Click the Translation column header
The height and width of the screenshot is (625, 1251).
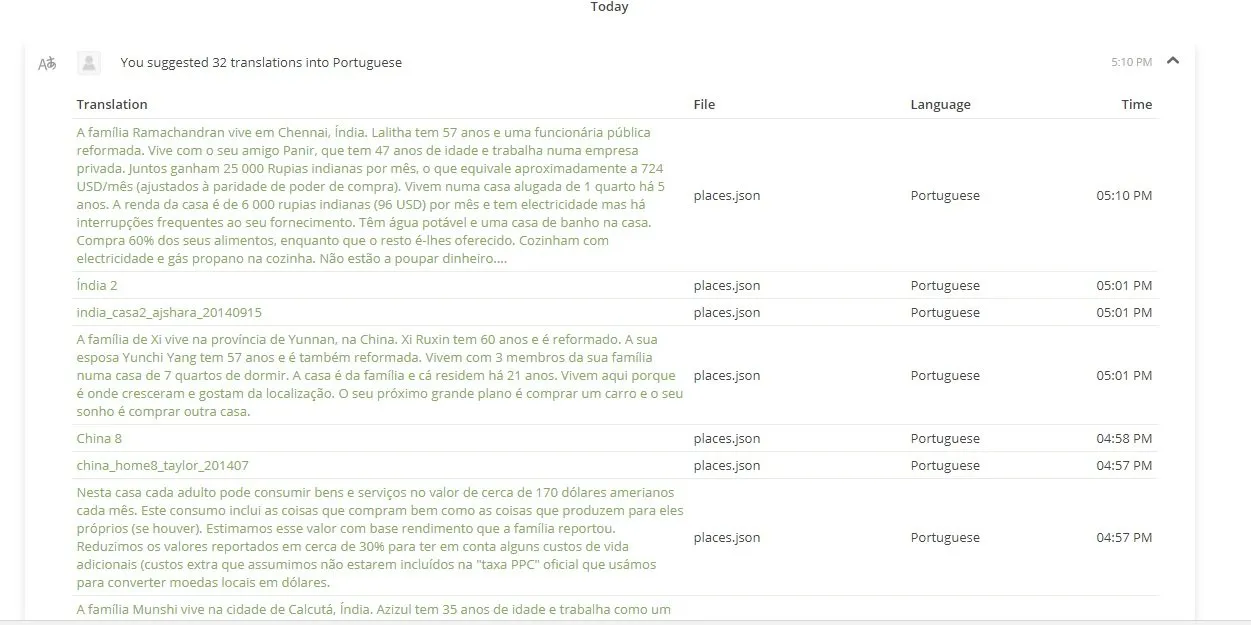[x=112, y=105]
